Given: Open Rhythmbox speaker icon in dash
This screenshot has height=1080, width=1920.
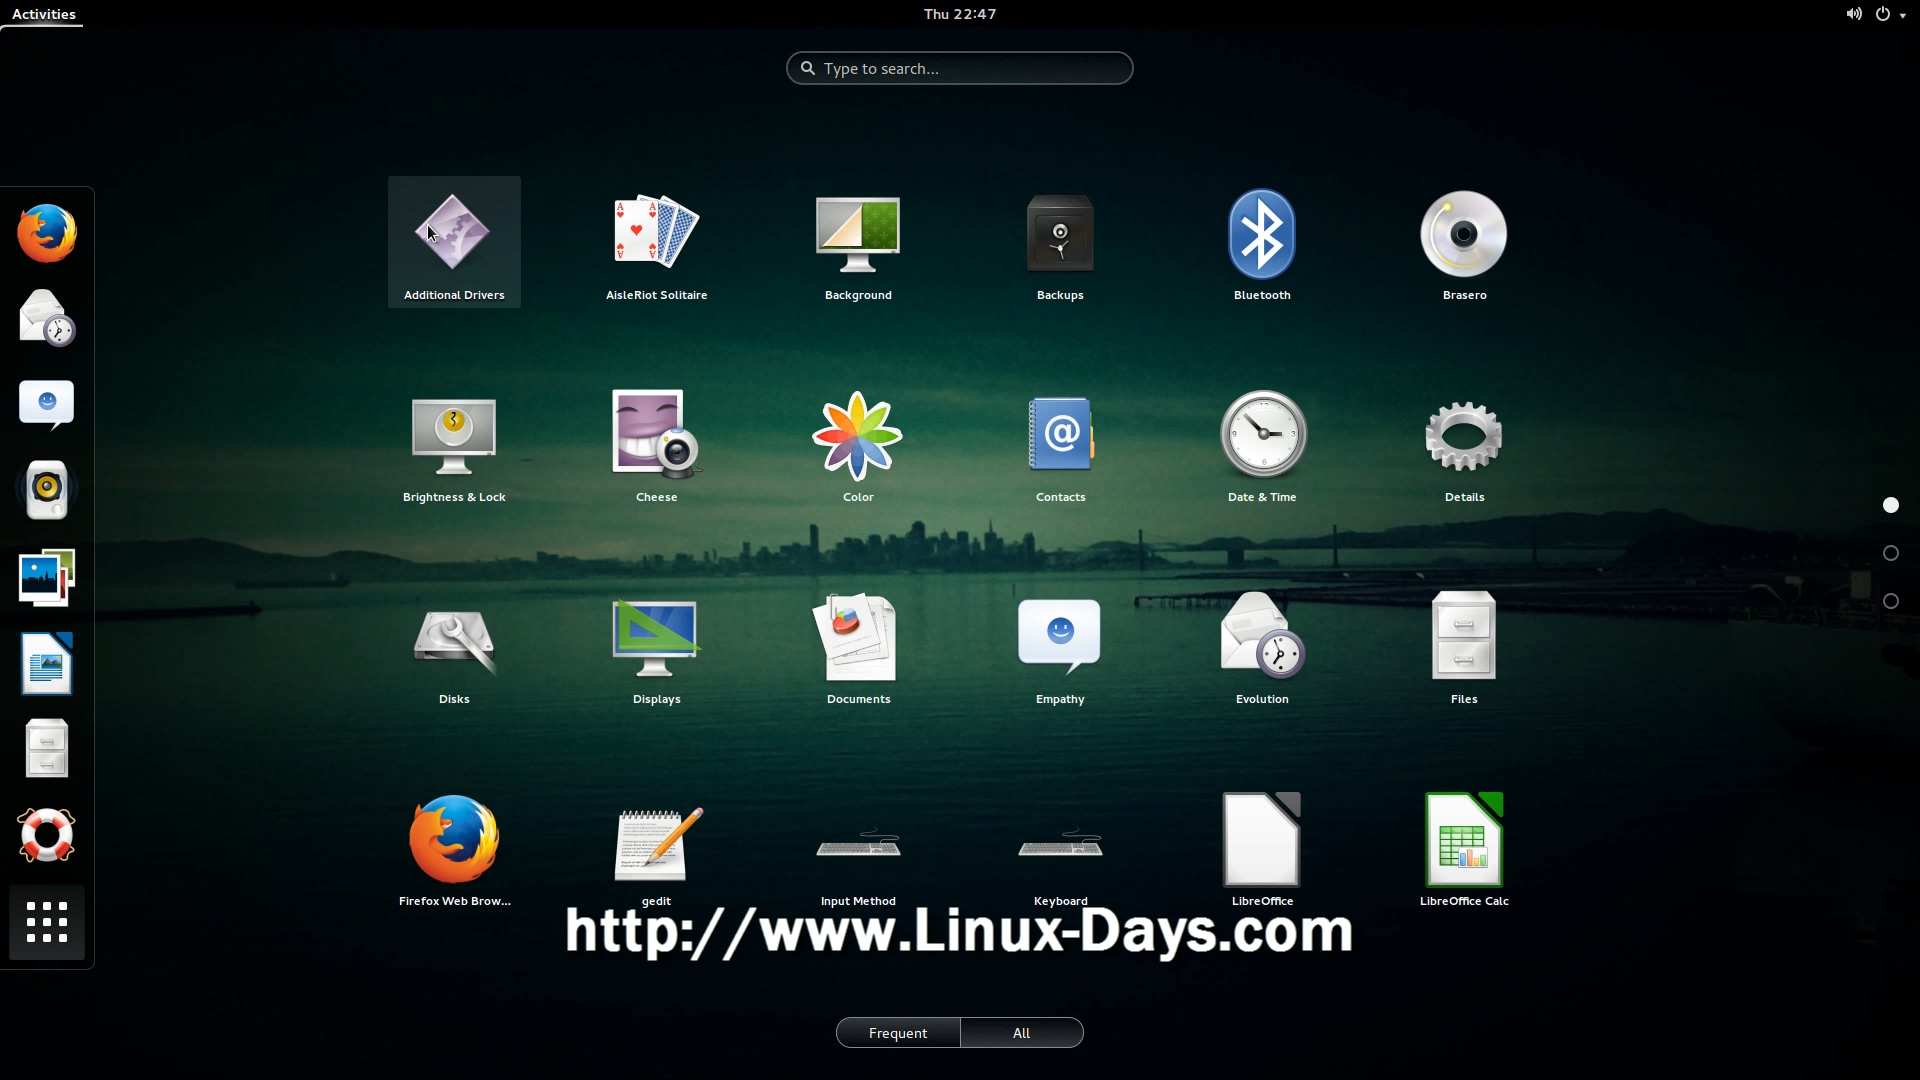Looking at the screenshot, I should point(47,490).
